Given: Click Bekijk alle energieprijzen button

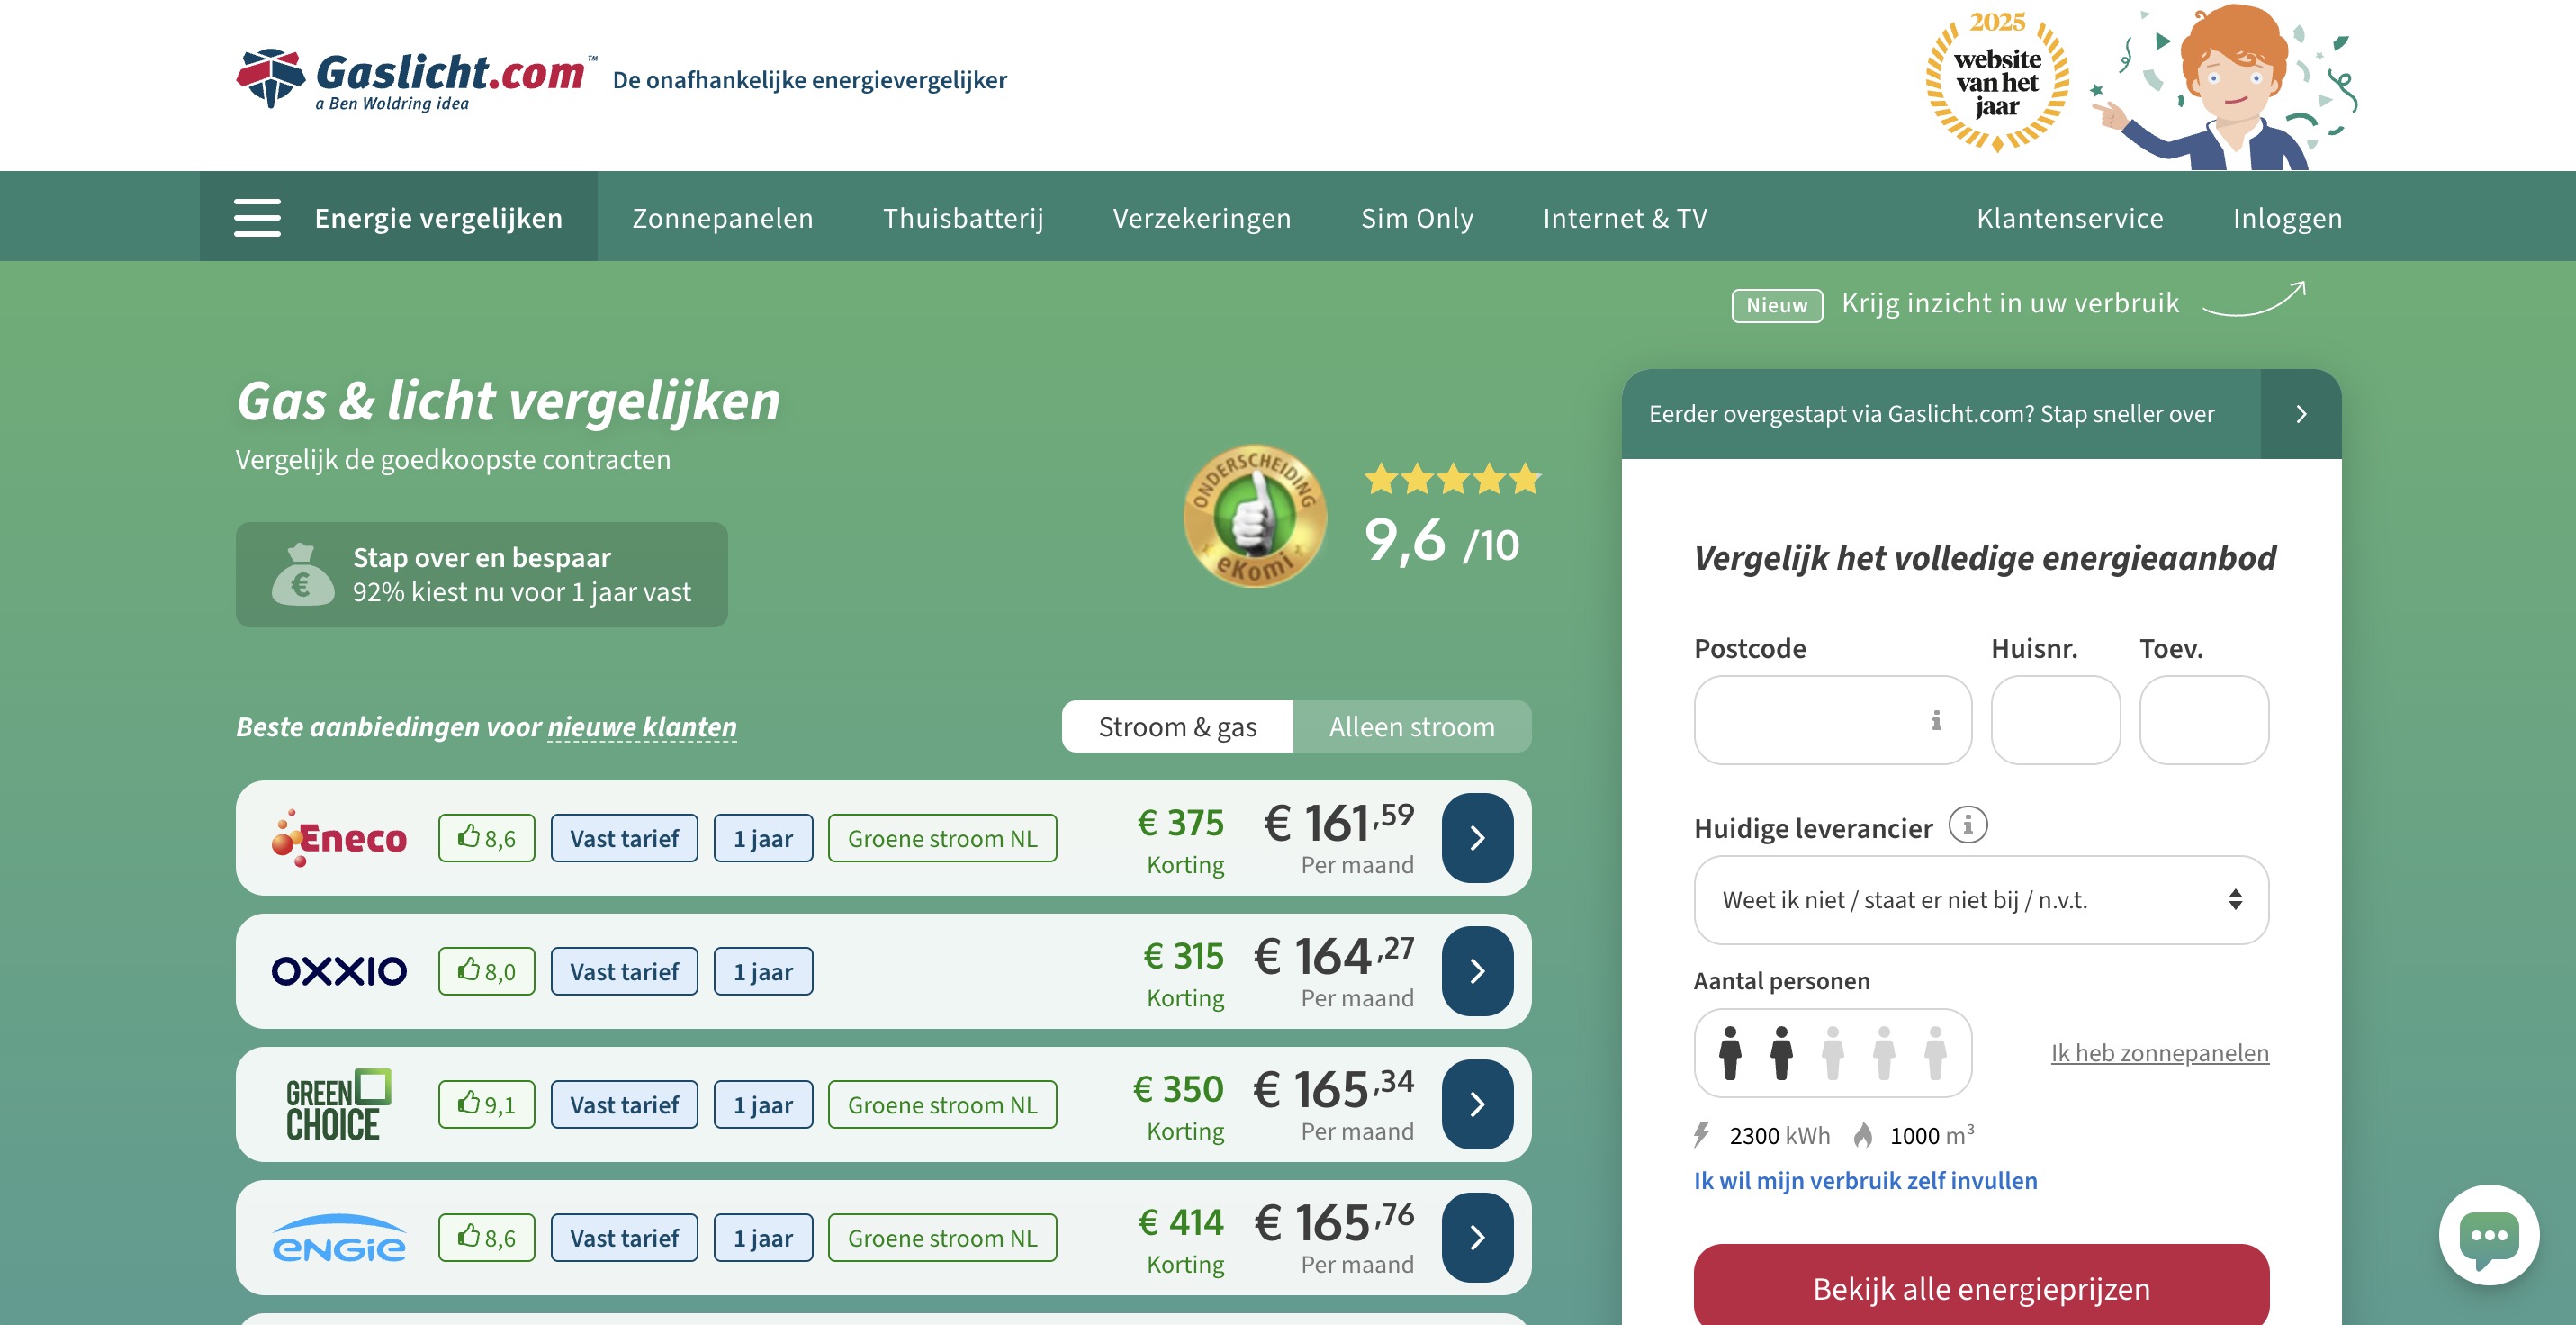Looking at the screenshot, I should tap(1981, 1288).
